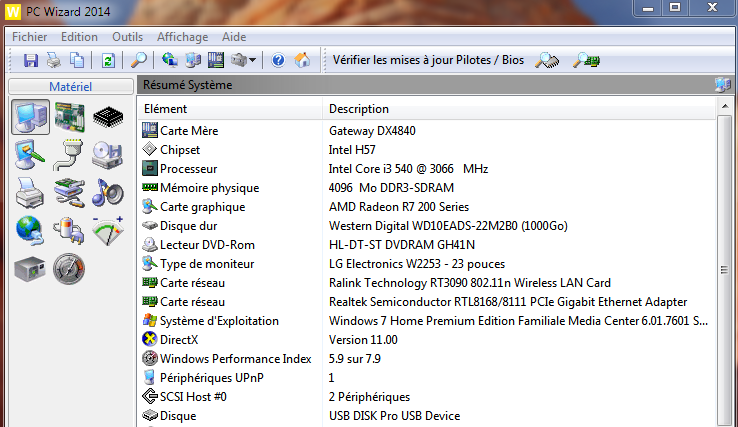Click the Refresh toolbar icon
738x427 pixels.
[108, 60]
